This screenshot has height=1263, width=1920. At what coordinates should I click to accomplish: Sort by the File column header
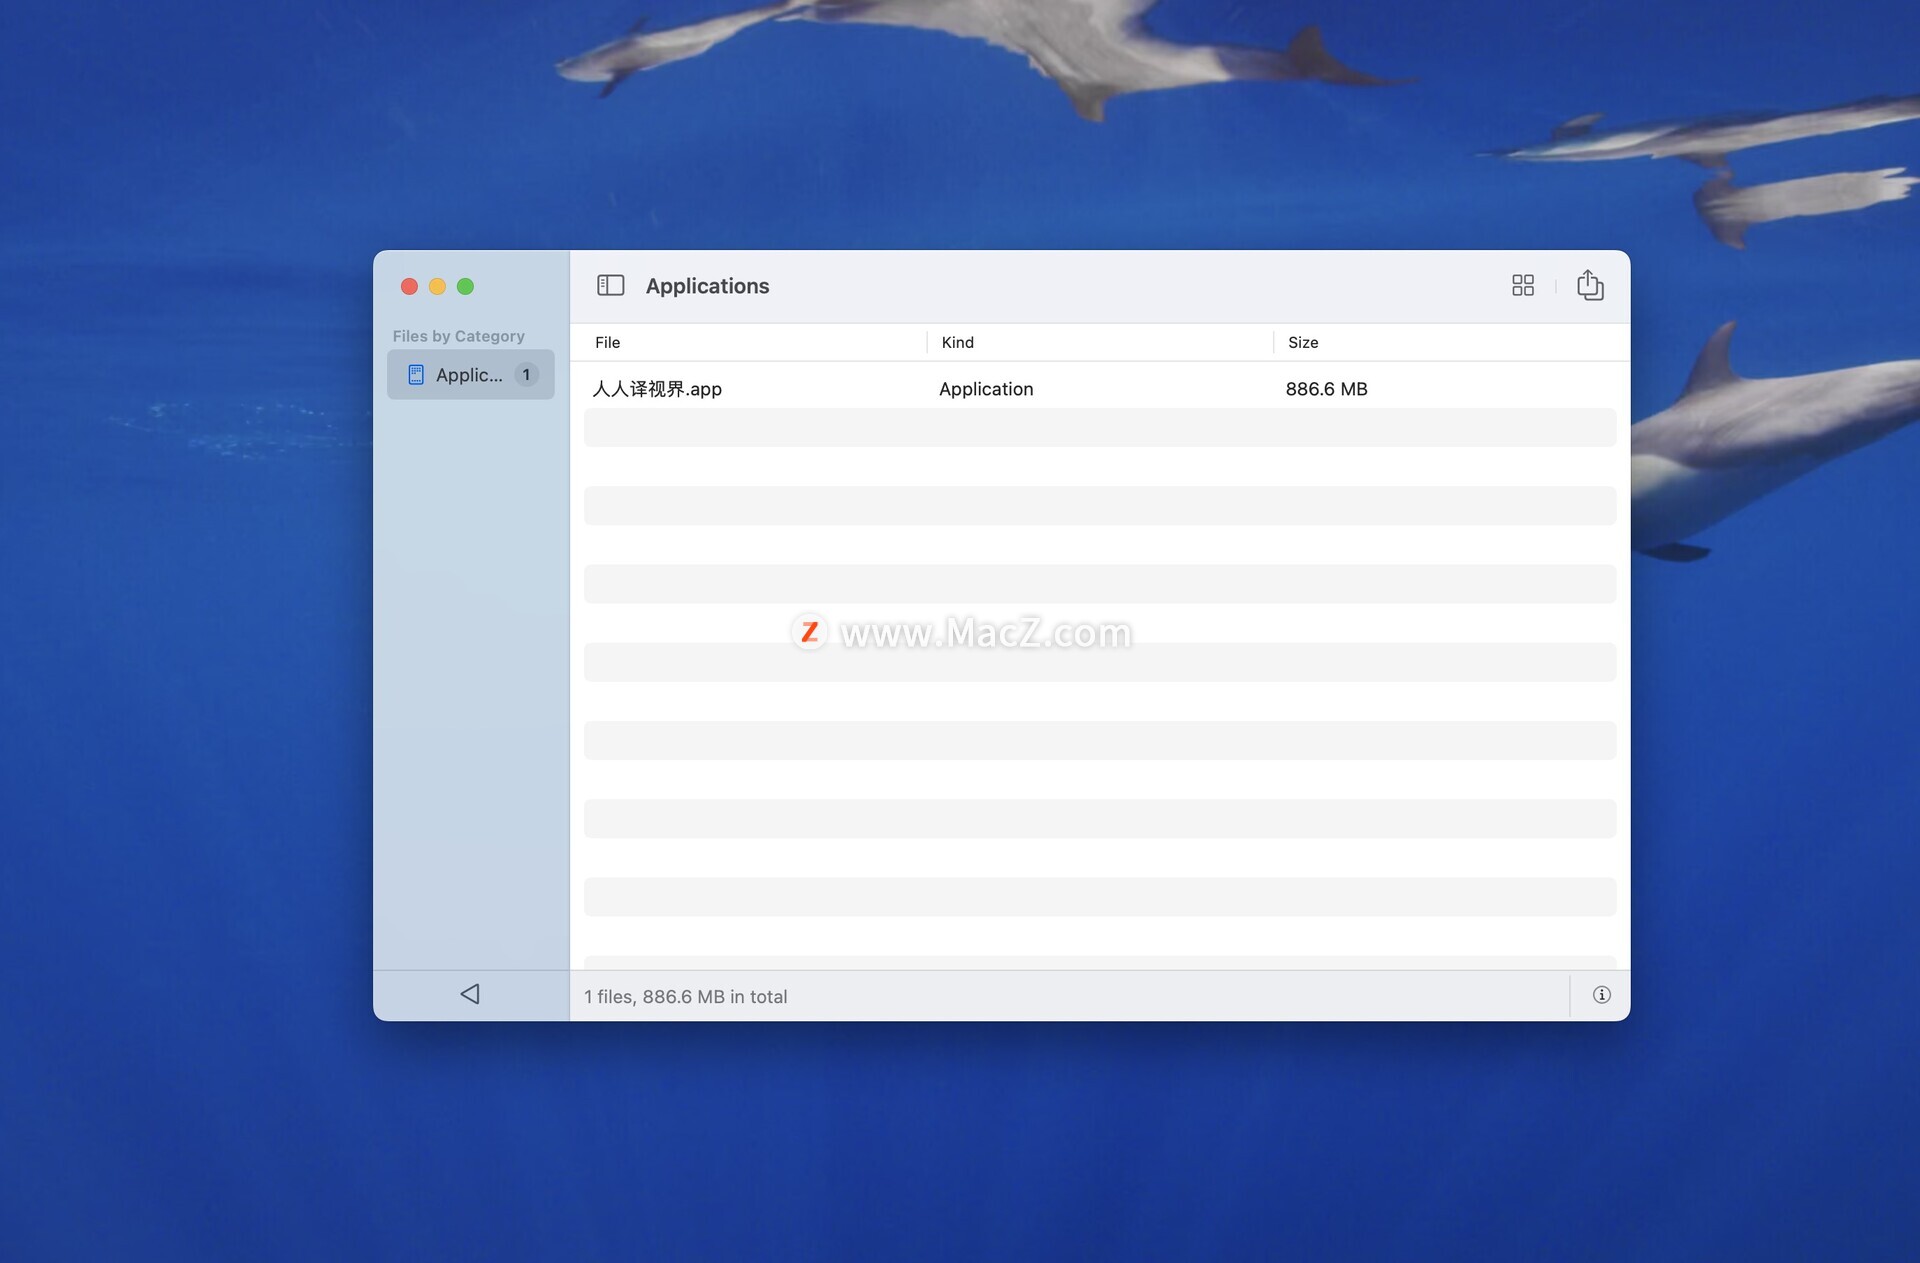(x=607, y=342)
